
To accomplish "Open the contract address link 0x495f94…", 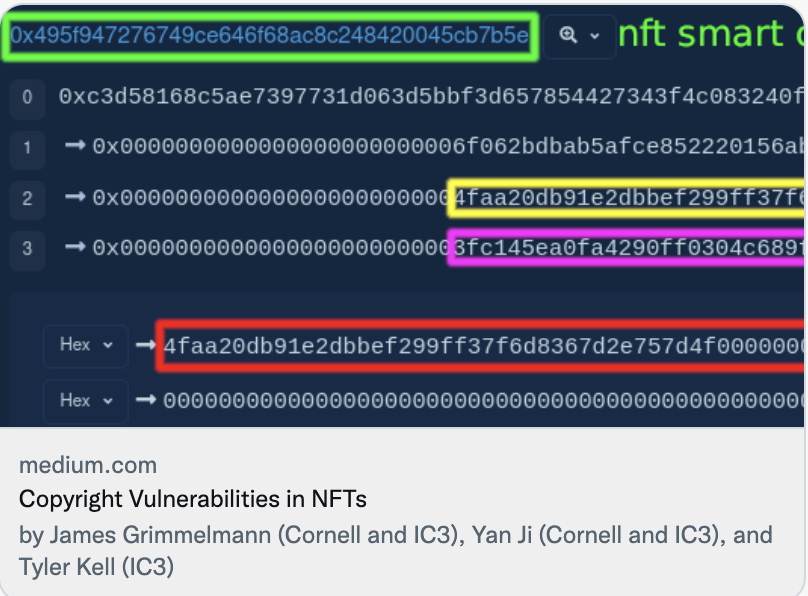I will 269,35.
